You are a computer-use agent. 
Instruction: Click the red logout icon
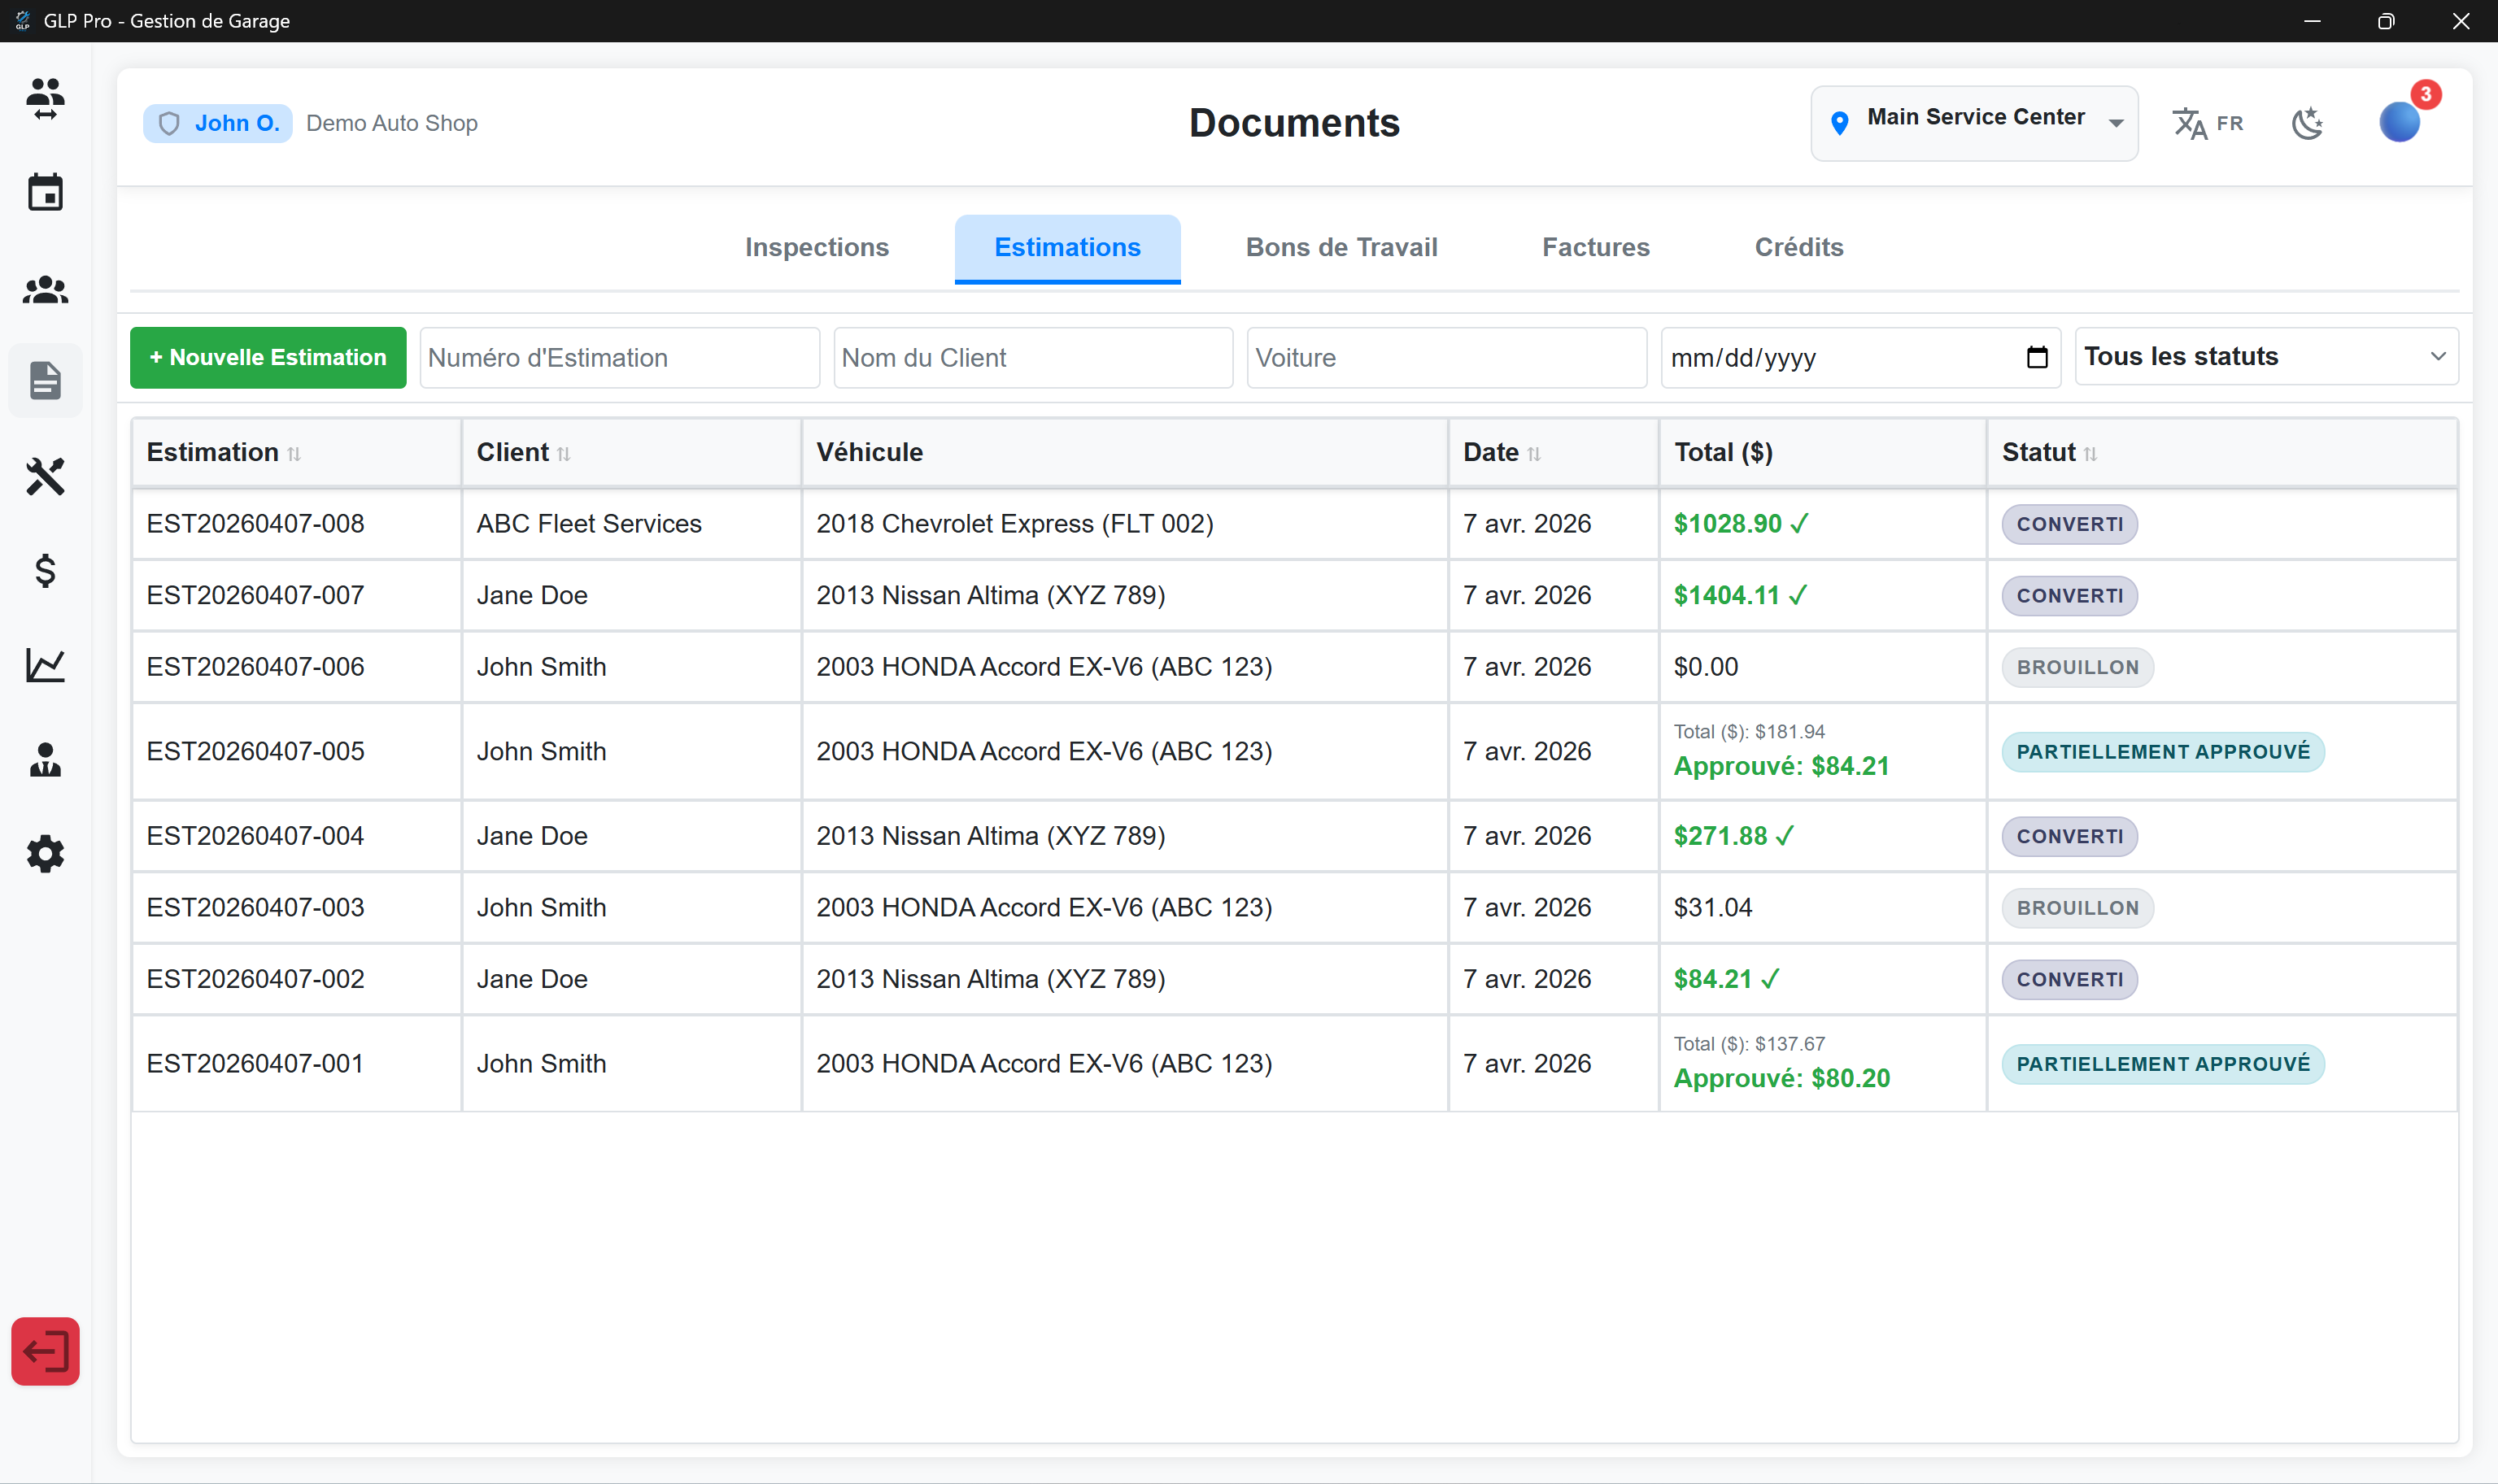pos(45,1351)
